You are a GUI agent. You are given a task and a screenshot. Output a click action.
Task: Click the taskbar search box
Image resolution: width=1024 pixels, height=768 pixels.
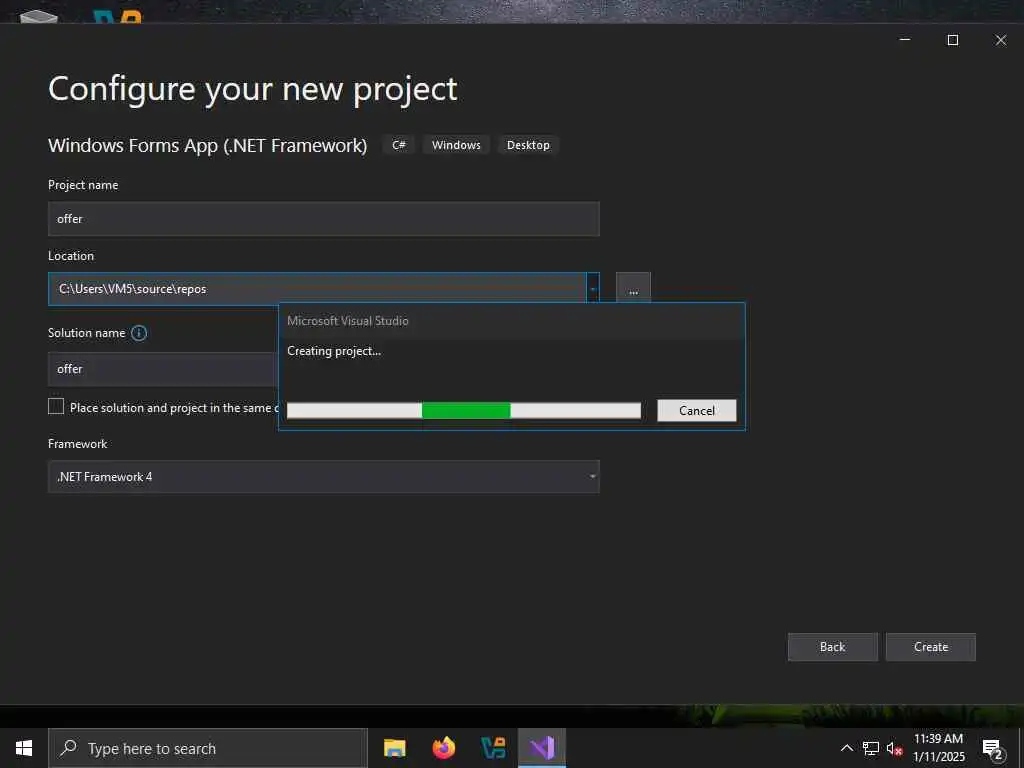[208, 748]
